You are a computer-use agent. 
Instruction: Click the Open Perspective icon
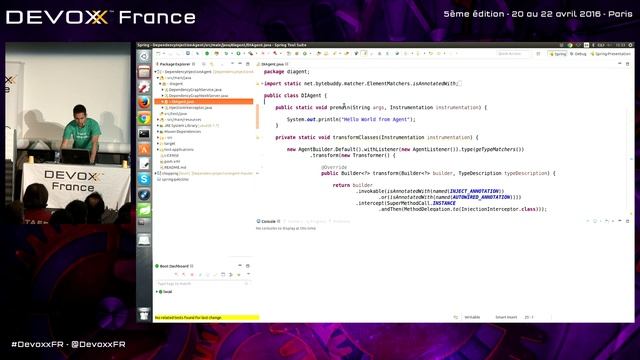538,53
